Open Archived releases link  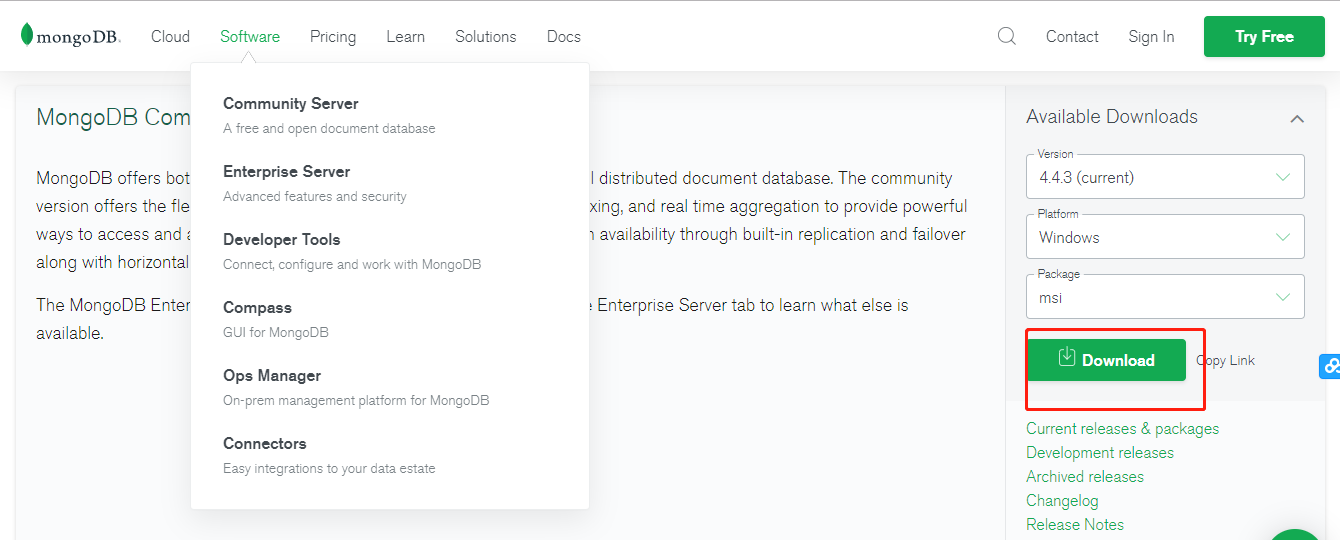[x=1085, y=476]
